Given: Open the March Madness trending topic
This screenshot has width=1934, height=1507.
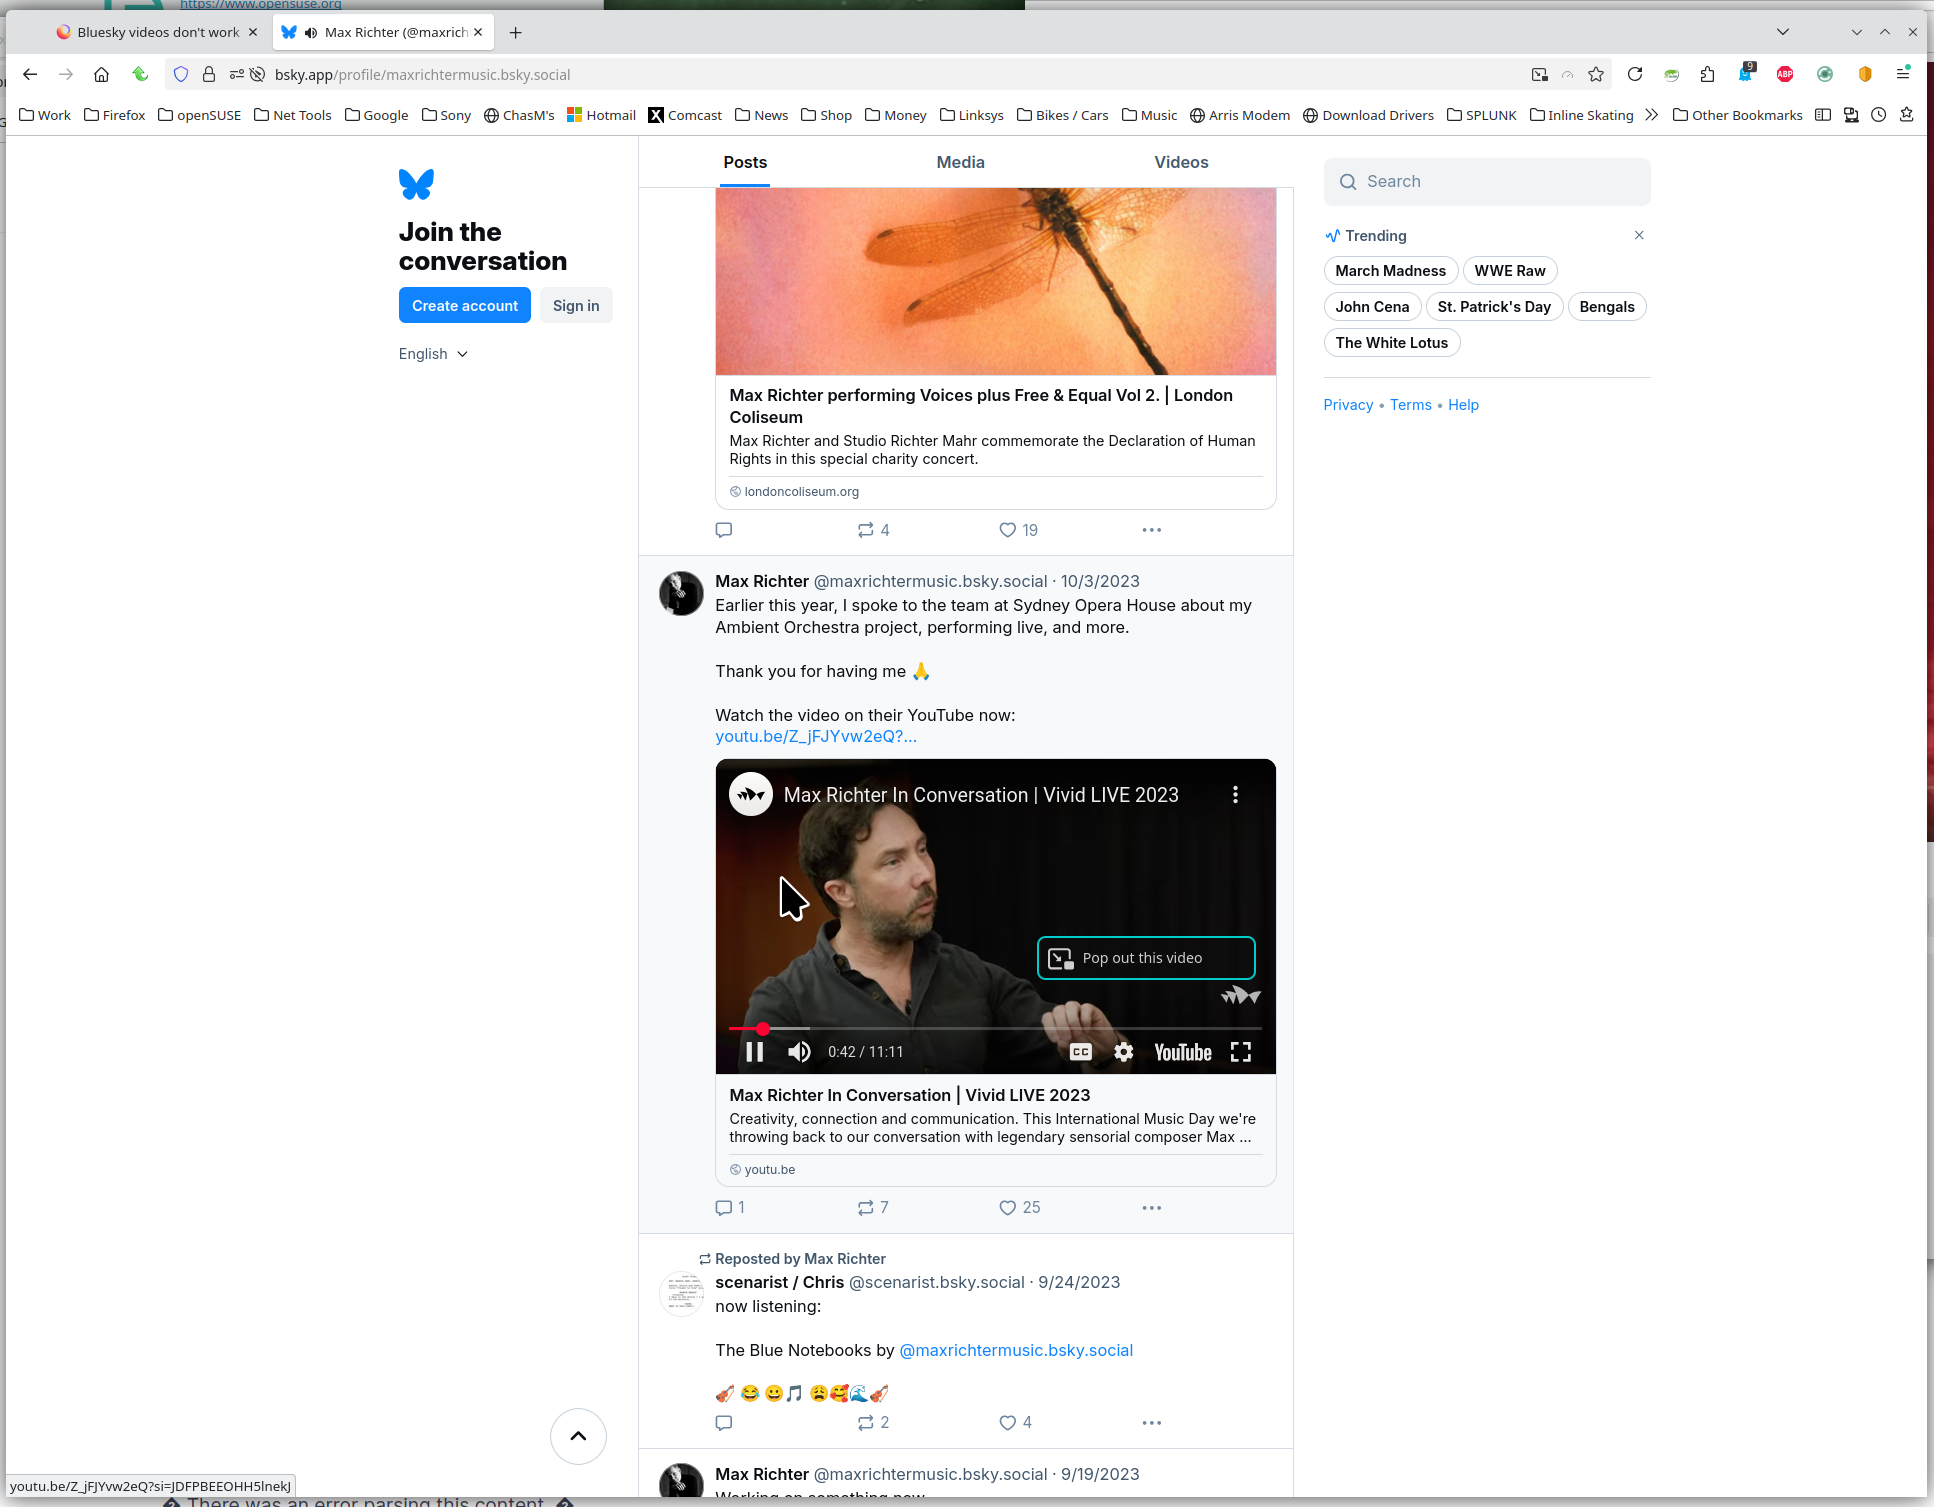Looking at the screenshot, I should [x=1390, y=271].
